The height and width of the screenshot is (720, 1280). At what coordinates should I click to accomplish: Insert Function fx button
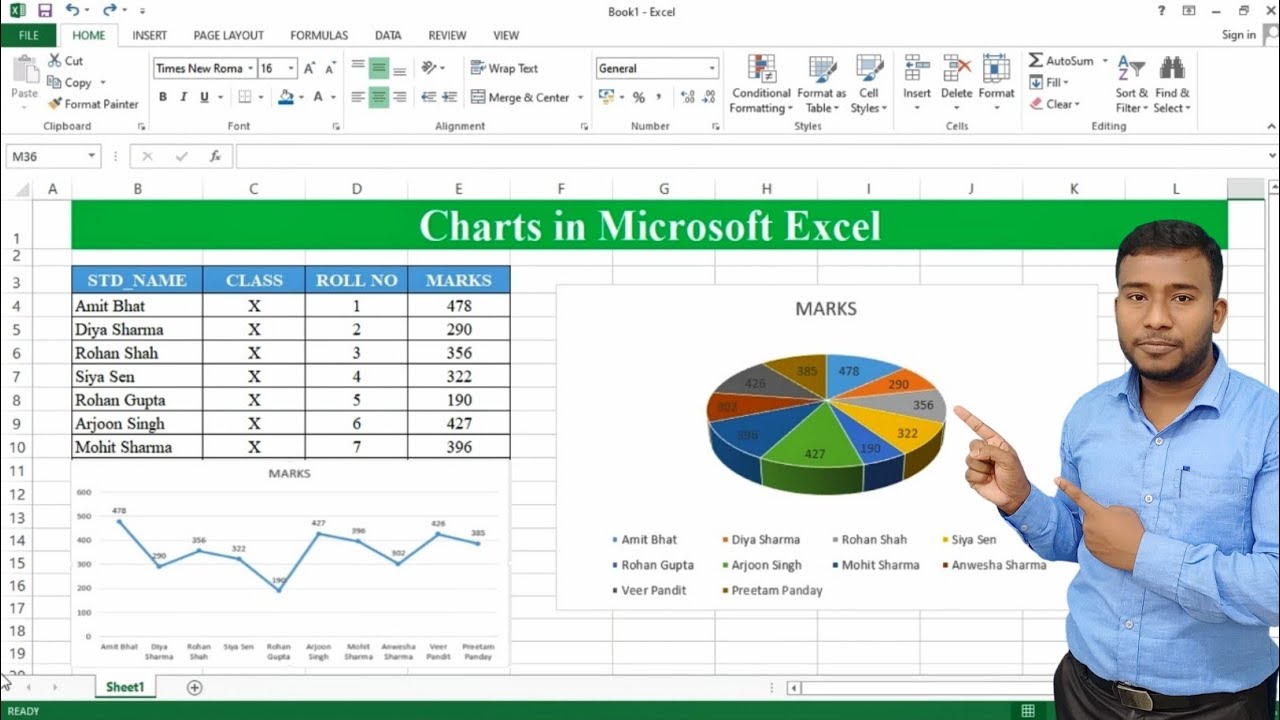(x=215, y=156)
